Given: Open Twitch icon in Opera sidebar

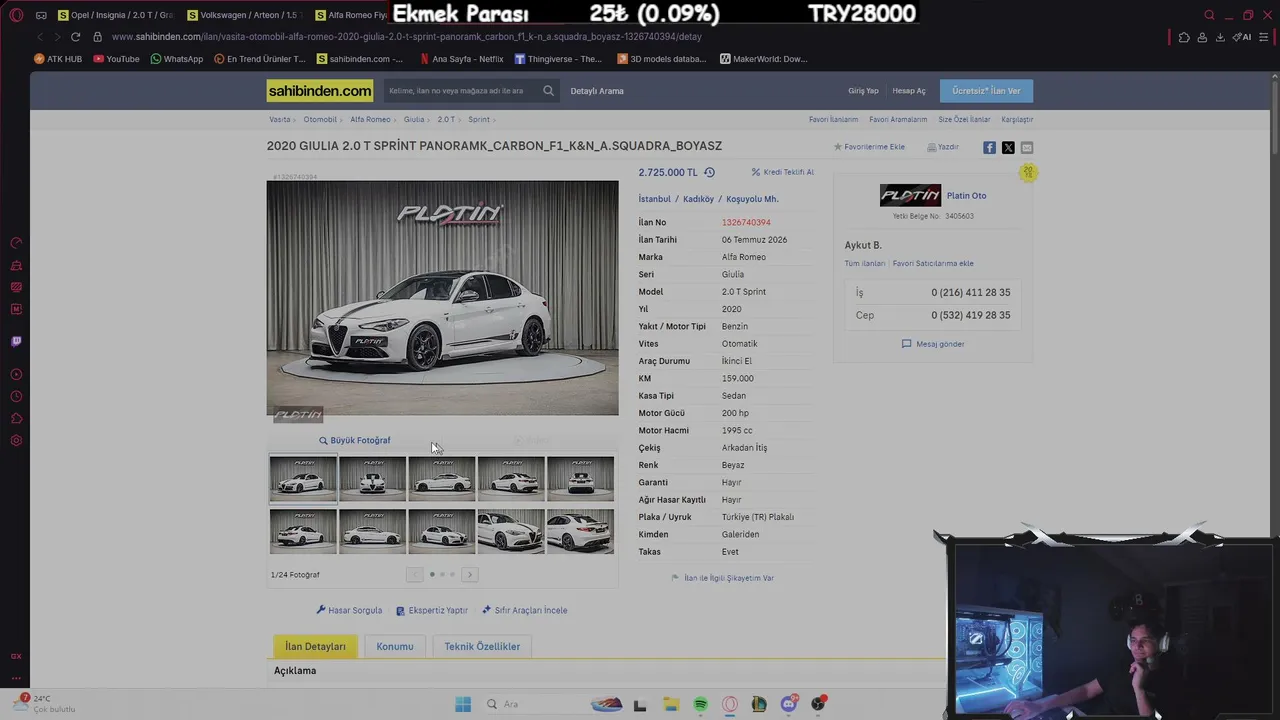Looking at the screenshot, I should 16,342.
